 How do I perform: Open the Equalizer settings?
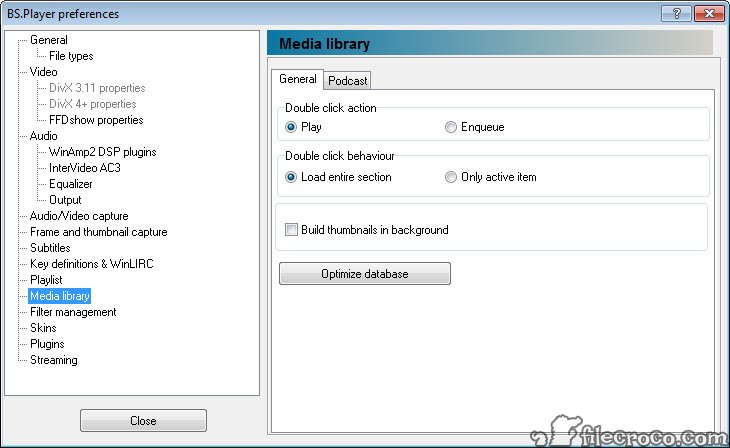click(71, 184)
